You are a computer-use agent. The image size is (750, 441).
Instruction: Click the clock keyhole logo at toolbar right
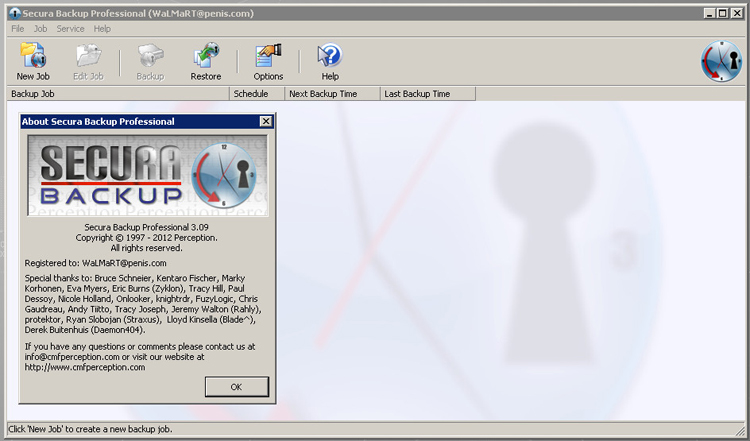(721, 61)
